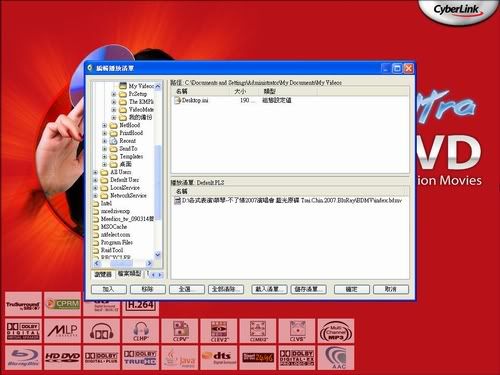This screenshot has width=500, height=375.
Task: Click the HD DVD logo tile
Action: coord(62,358)
